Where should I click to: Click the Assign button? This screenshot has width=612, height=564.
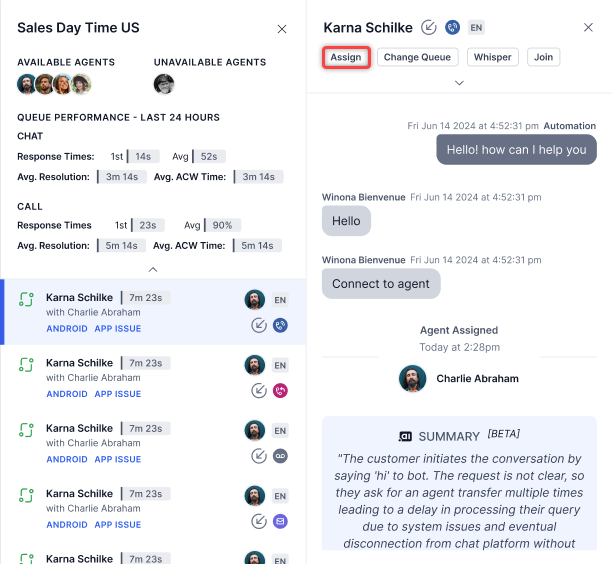point(346,57)
